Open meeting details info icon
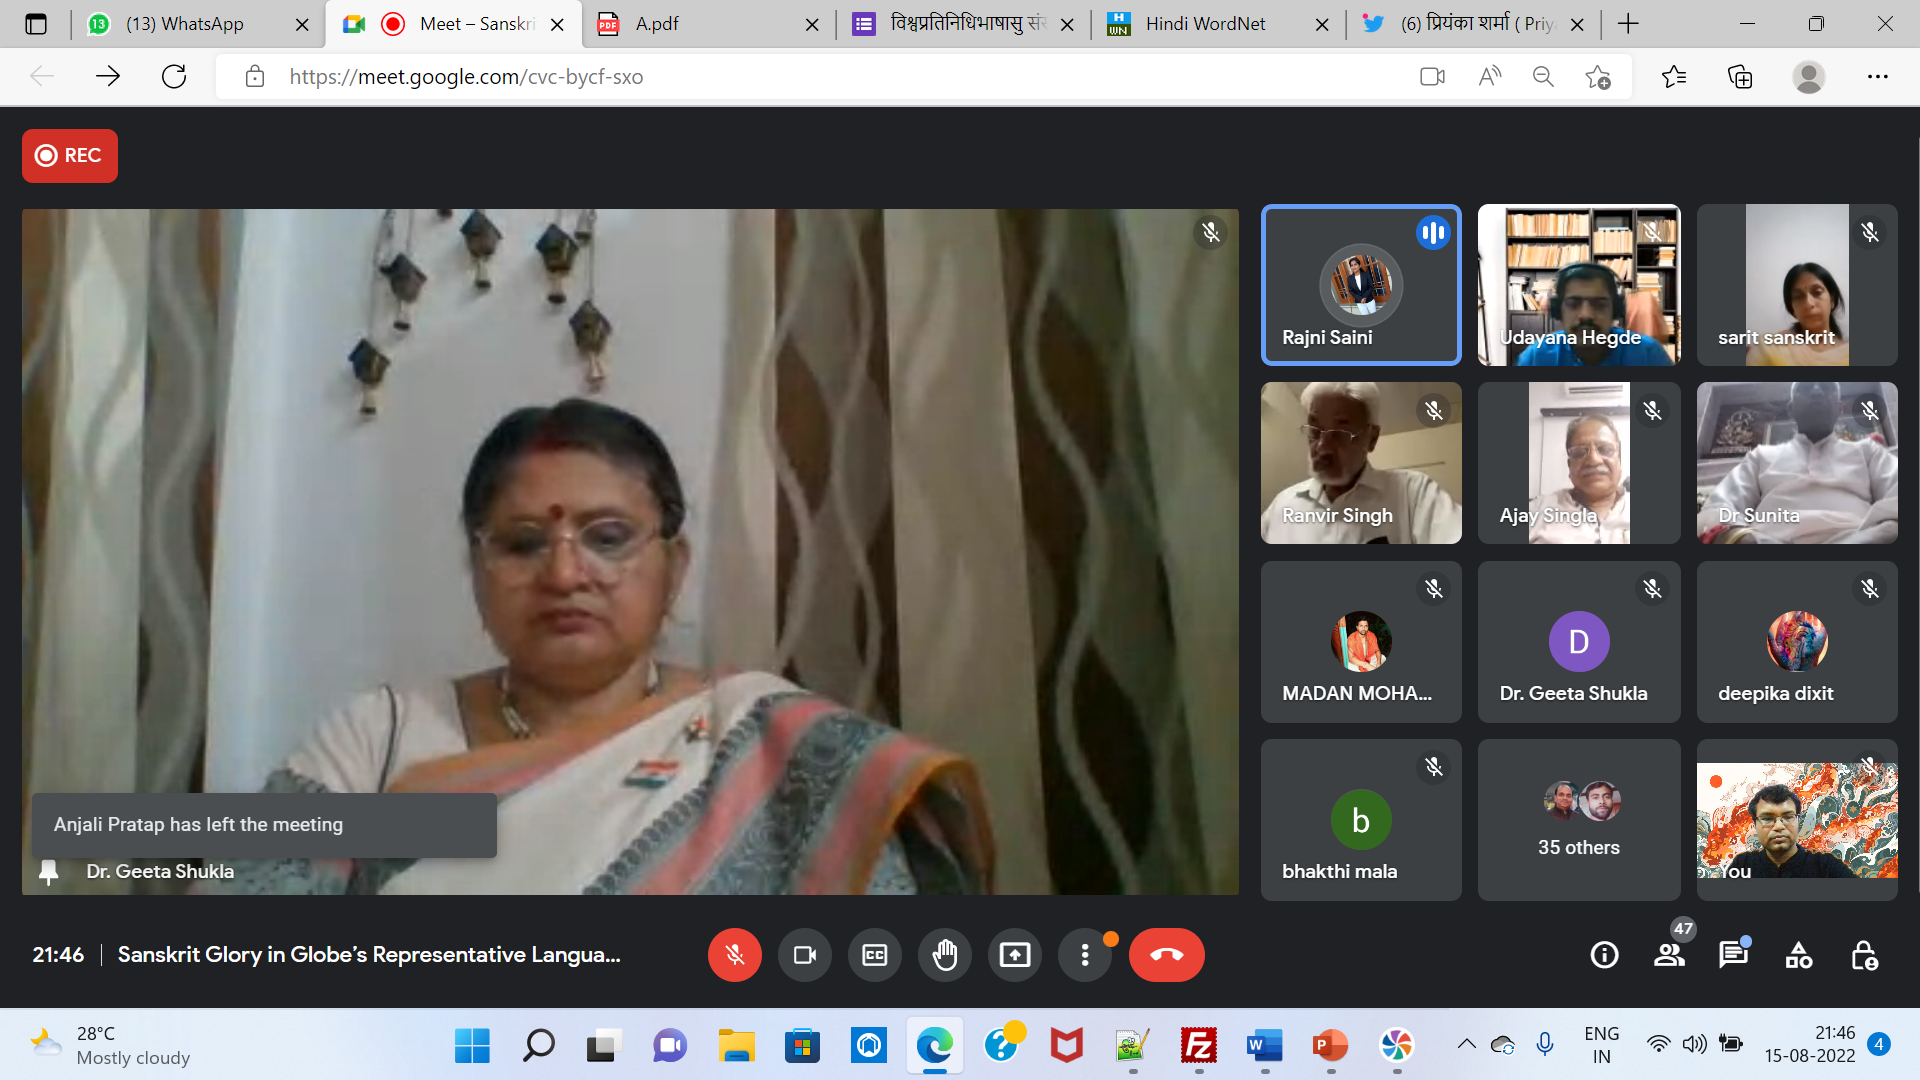The image size is (1920, 1080). [1604, 955]
